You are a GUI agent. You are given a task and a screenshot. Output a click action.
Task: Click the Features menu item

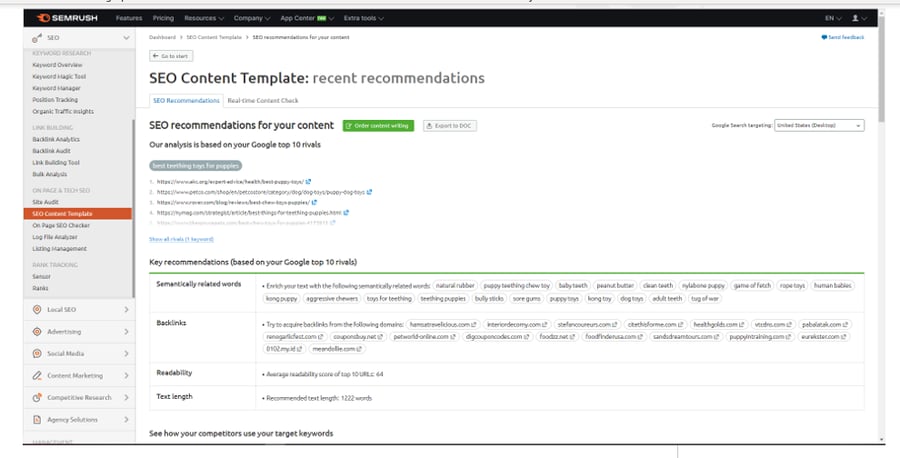(x=129, y=18)
